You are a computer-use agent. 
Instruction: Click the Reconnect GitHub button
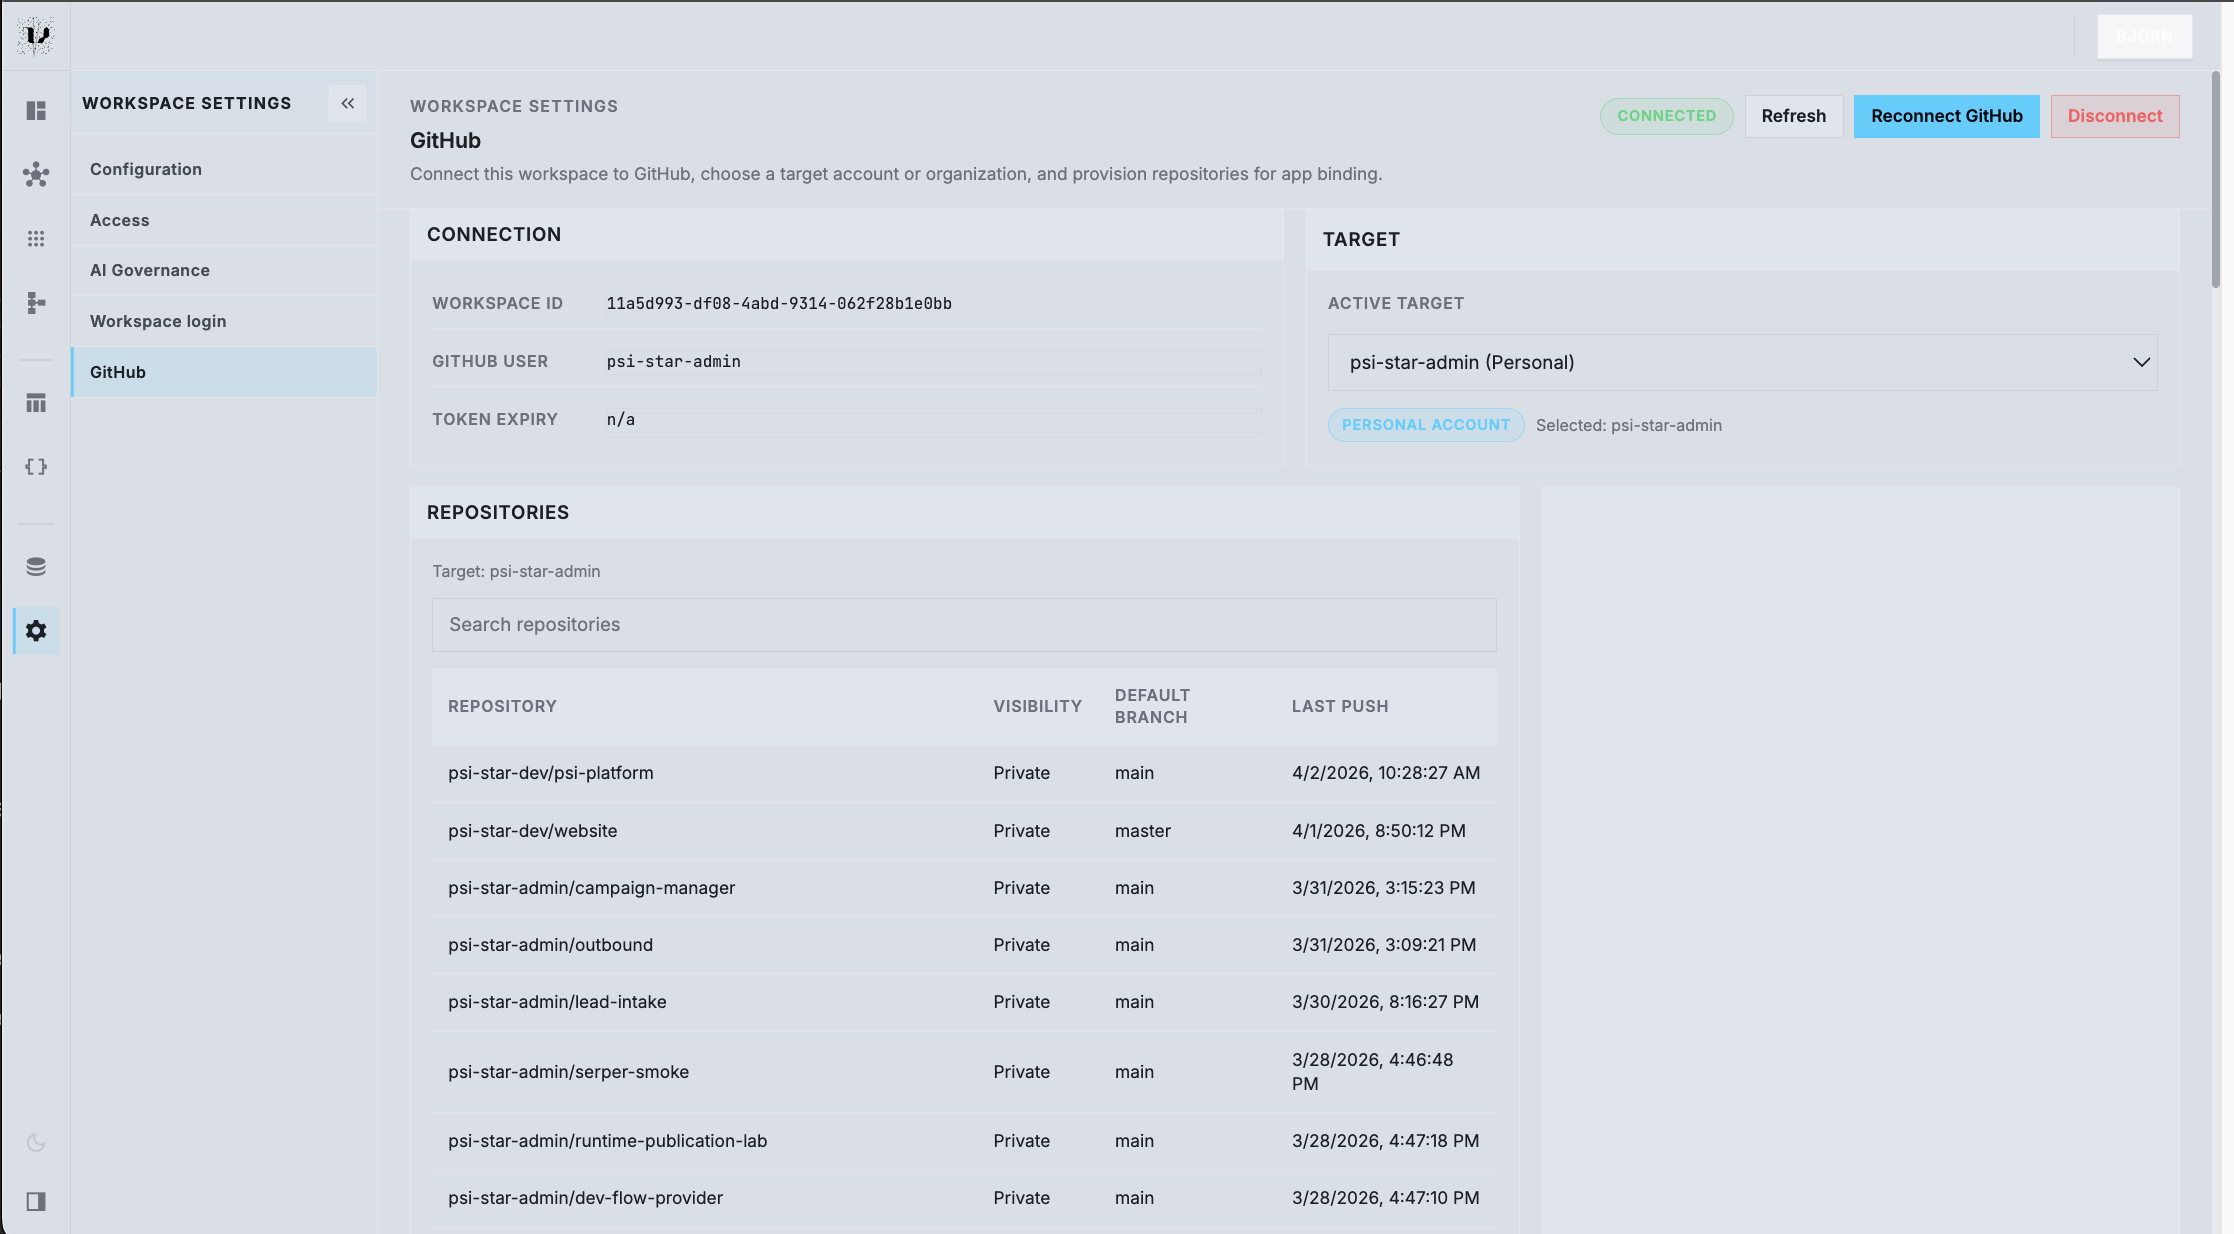pyautogui.click(x=1946, y=116)
